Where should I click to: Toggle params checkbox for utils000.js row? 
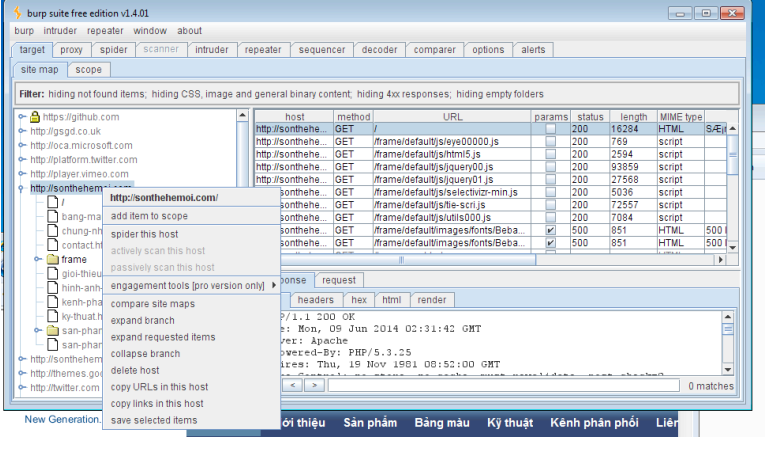click(x=551, y=218)
